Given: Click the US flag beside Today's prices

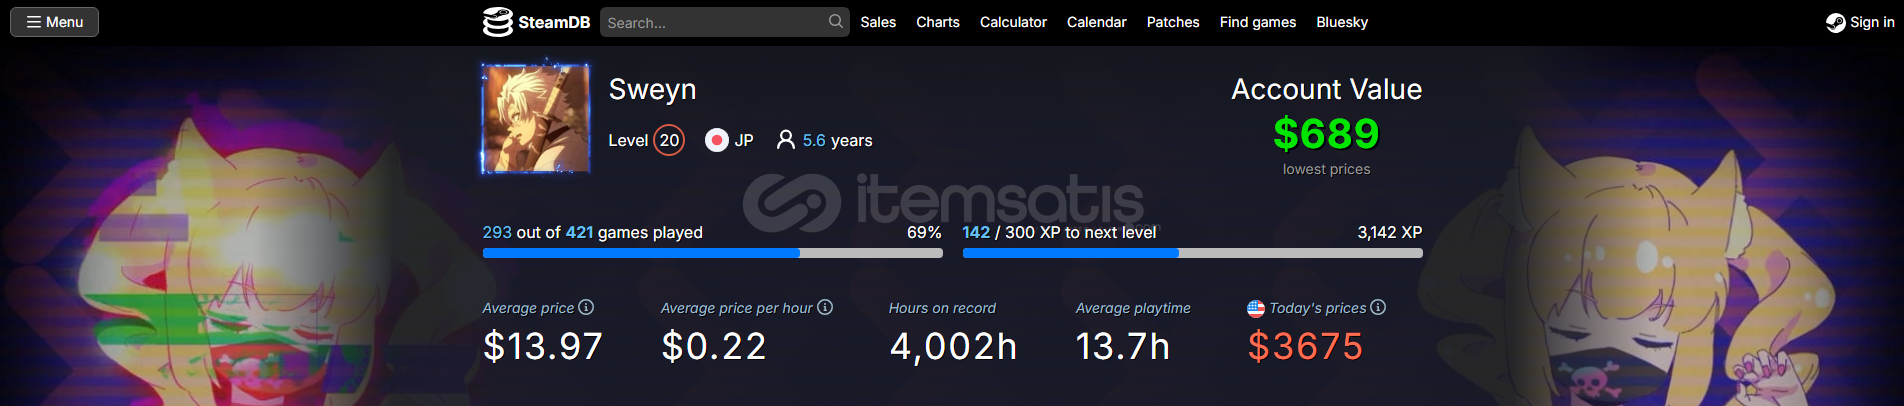Looking at the screenshot, I should click(1256, 308).
